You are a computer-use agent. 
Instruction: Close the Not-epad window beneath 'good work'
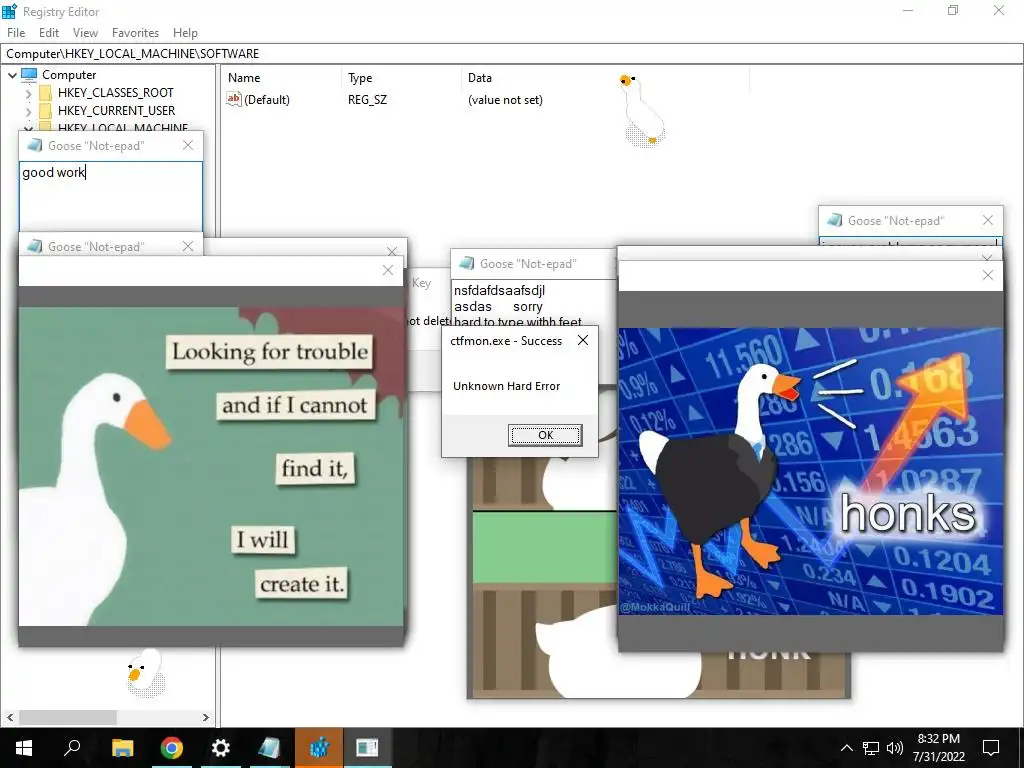coord(188,246)
